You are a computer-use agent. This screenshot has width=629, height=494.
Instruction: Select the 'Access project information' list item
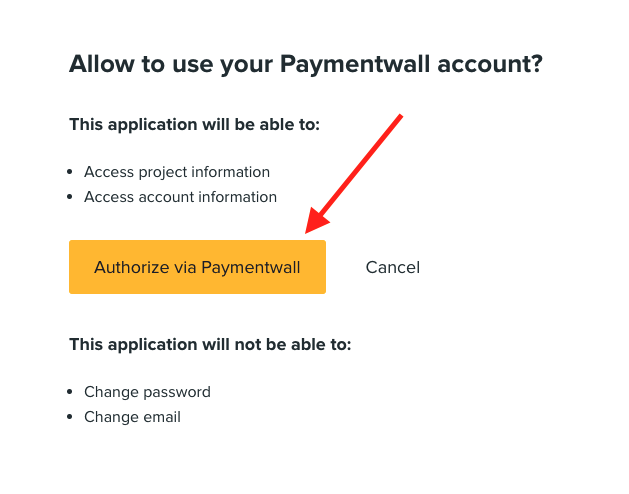click(x=177, y=172)
